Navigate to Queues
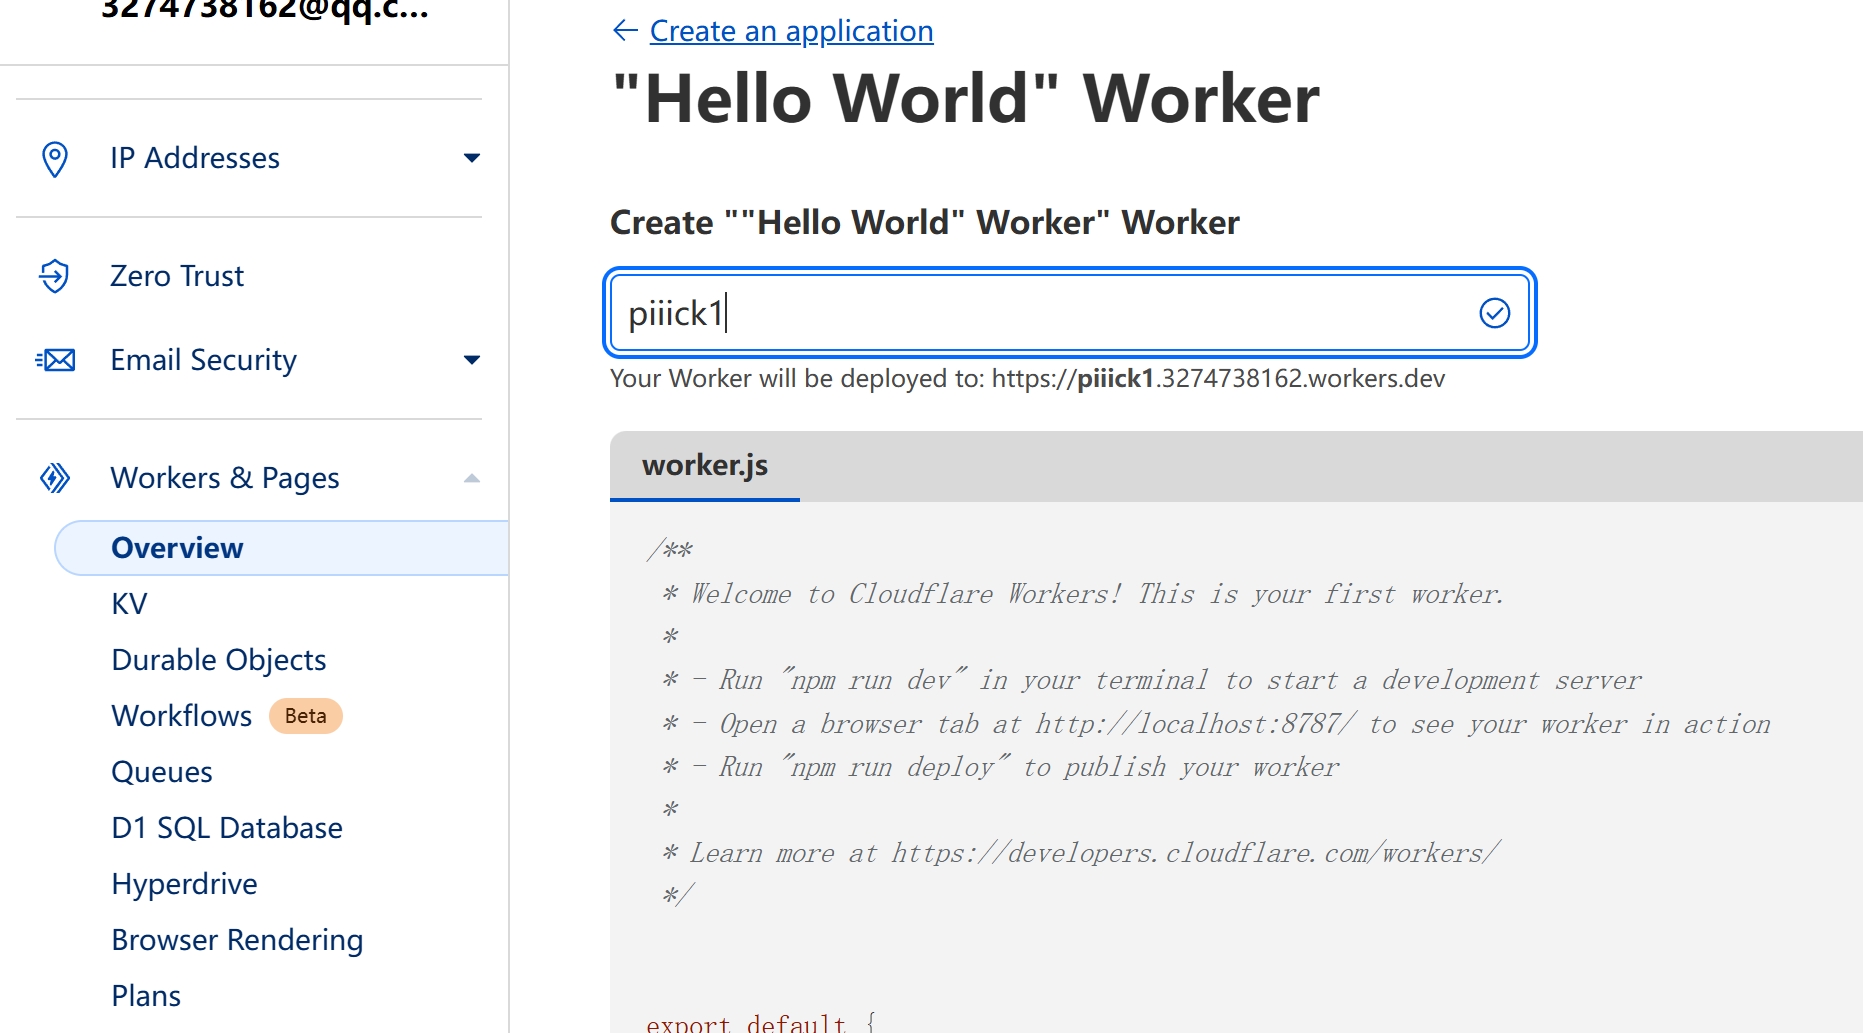Viewport: 1863px width, 1033px height. pos(162,772)
